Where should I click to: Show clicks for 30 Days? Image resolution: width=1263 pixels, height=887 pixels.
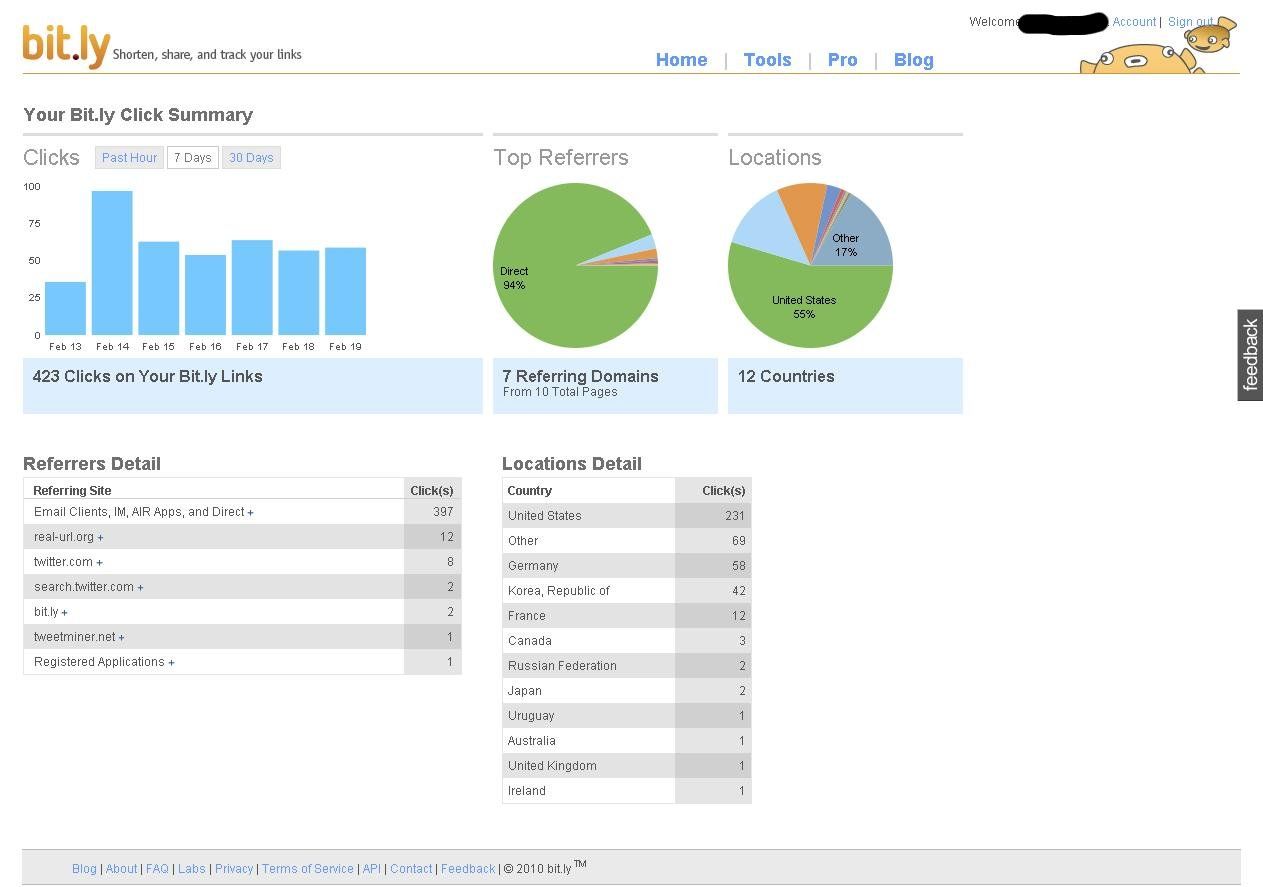point(251,158)
